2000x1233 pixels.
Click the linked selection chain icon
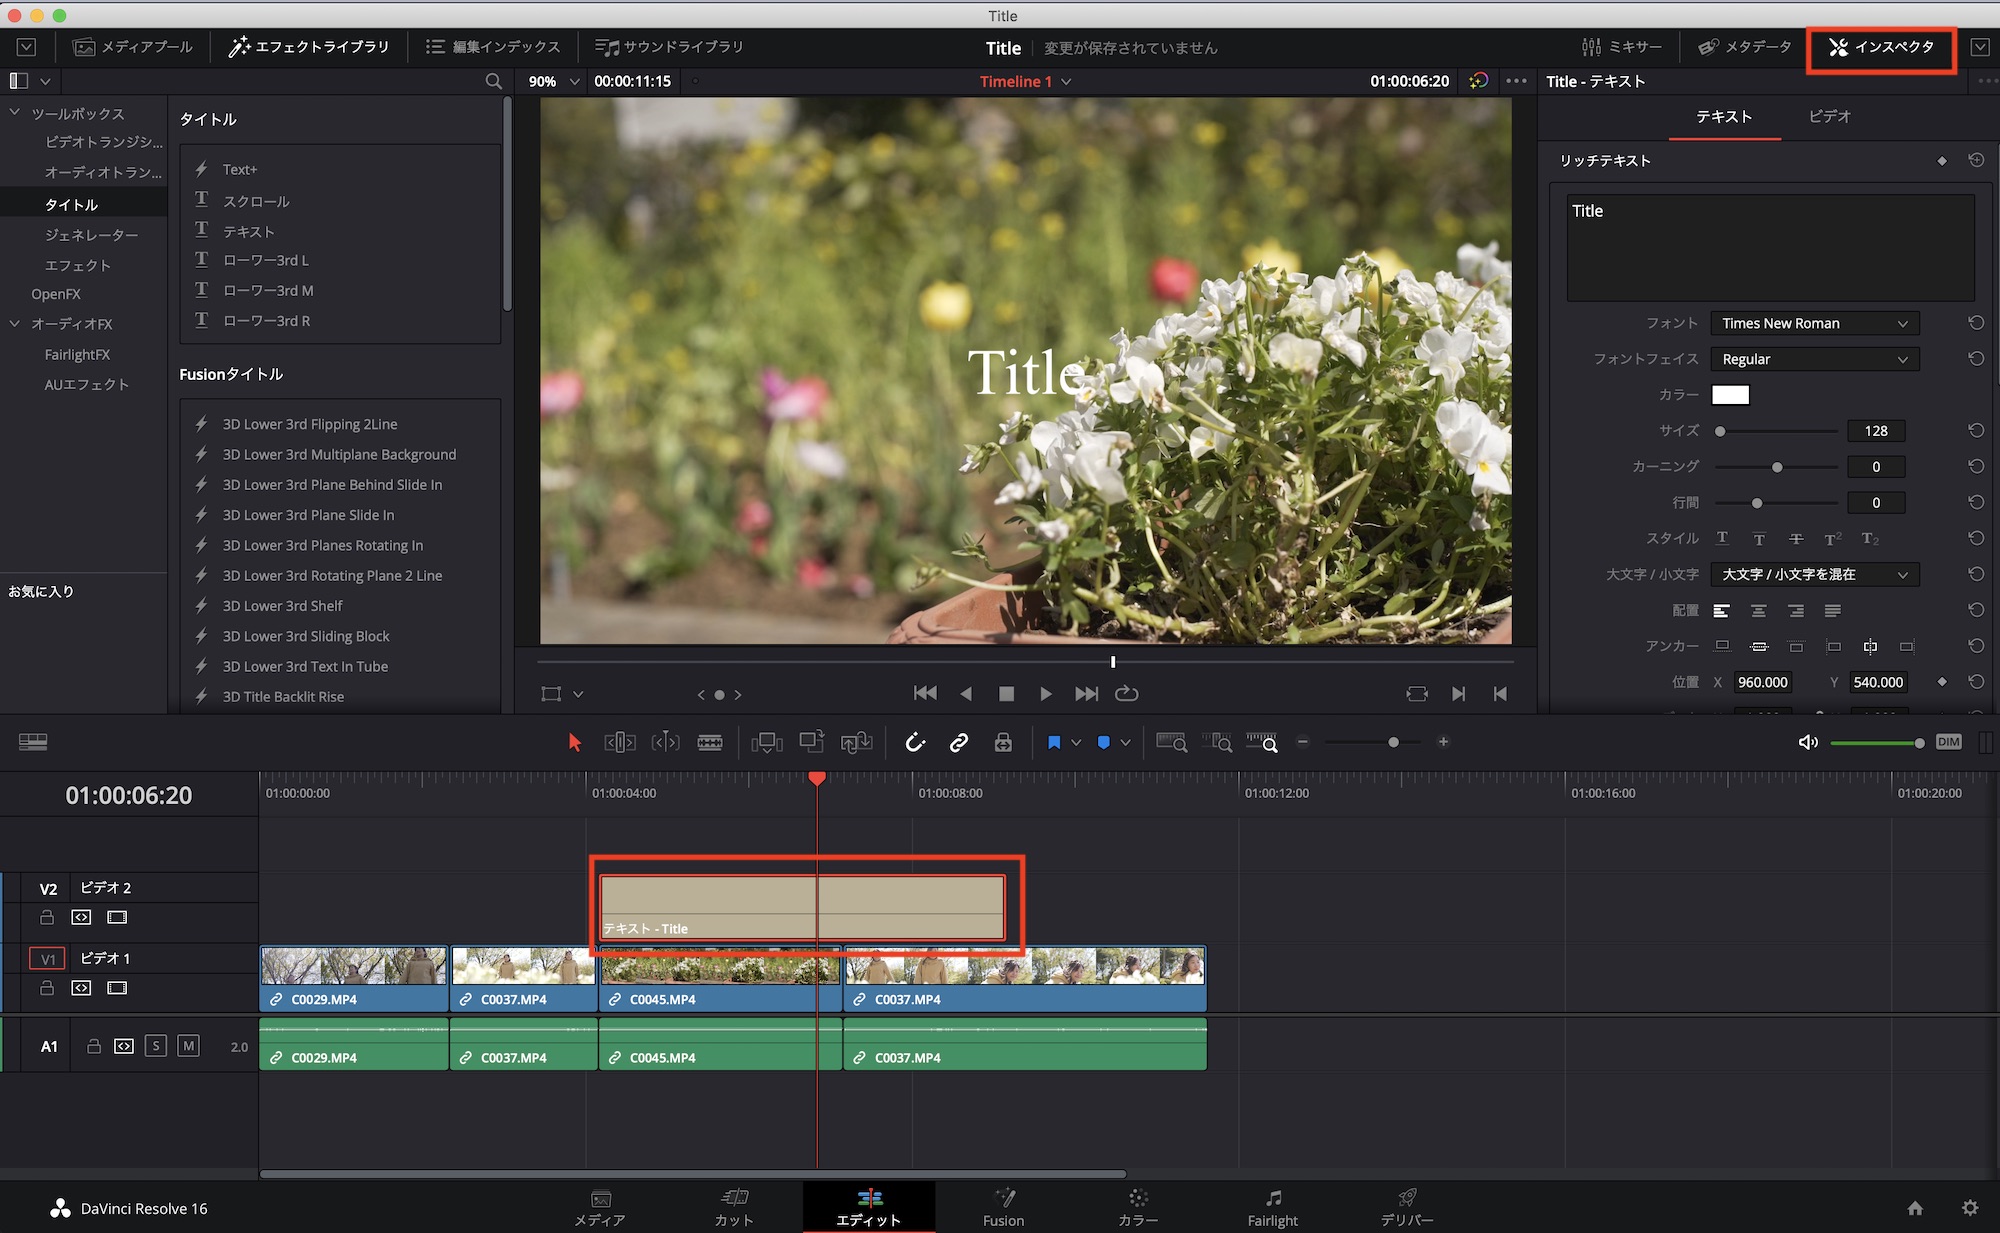[958, 742]
